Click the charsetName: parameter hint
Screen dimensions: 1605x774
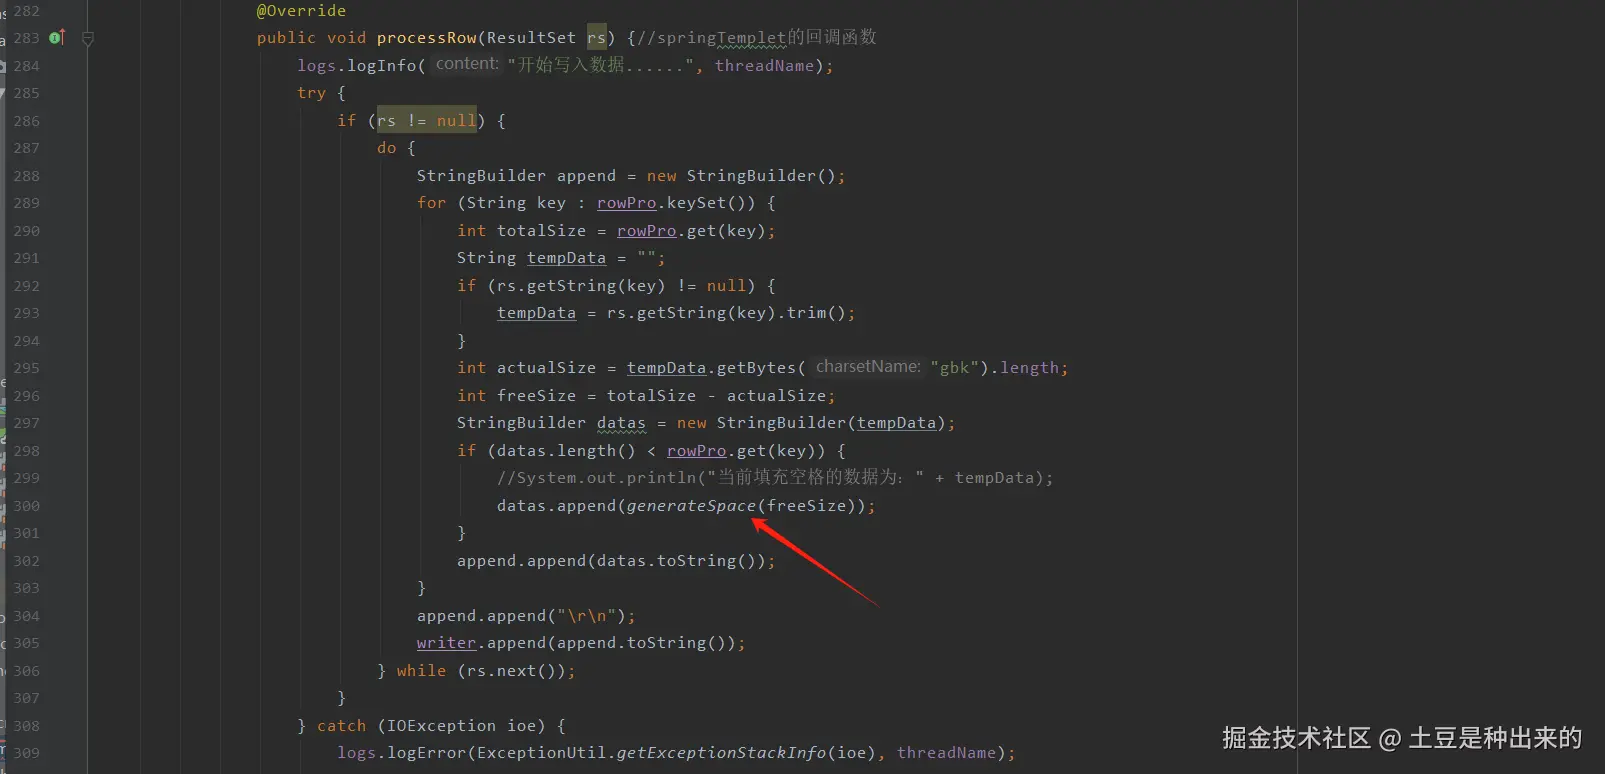(x=868, y=367)
